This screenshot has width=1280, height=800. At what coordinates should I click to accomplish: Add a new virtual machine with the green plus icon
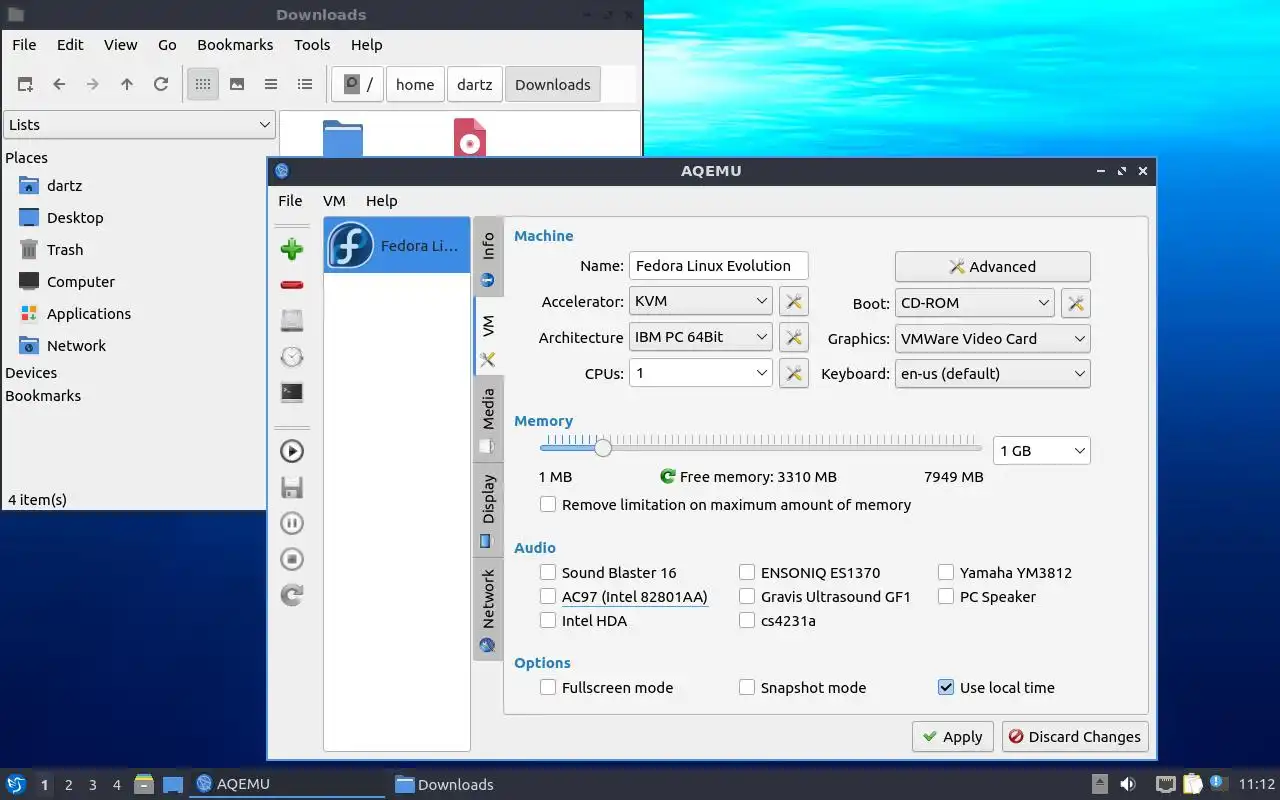(292, 249)
